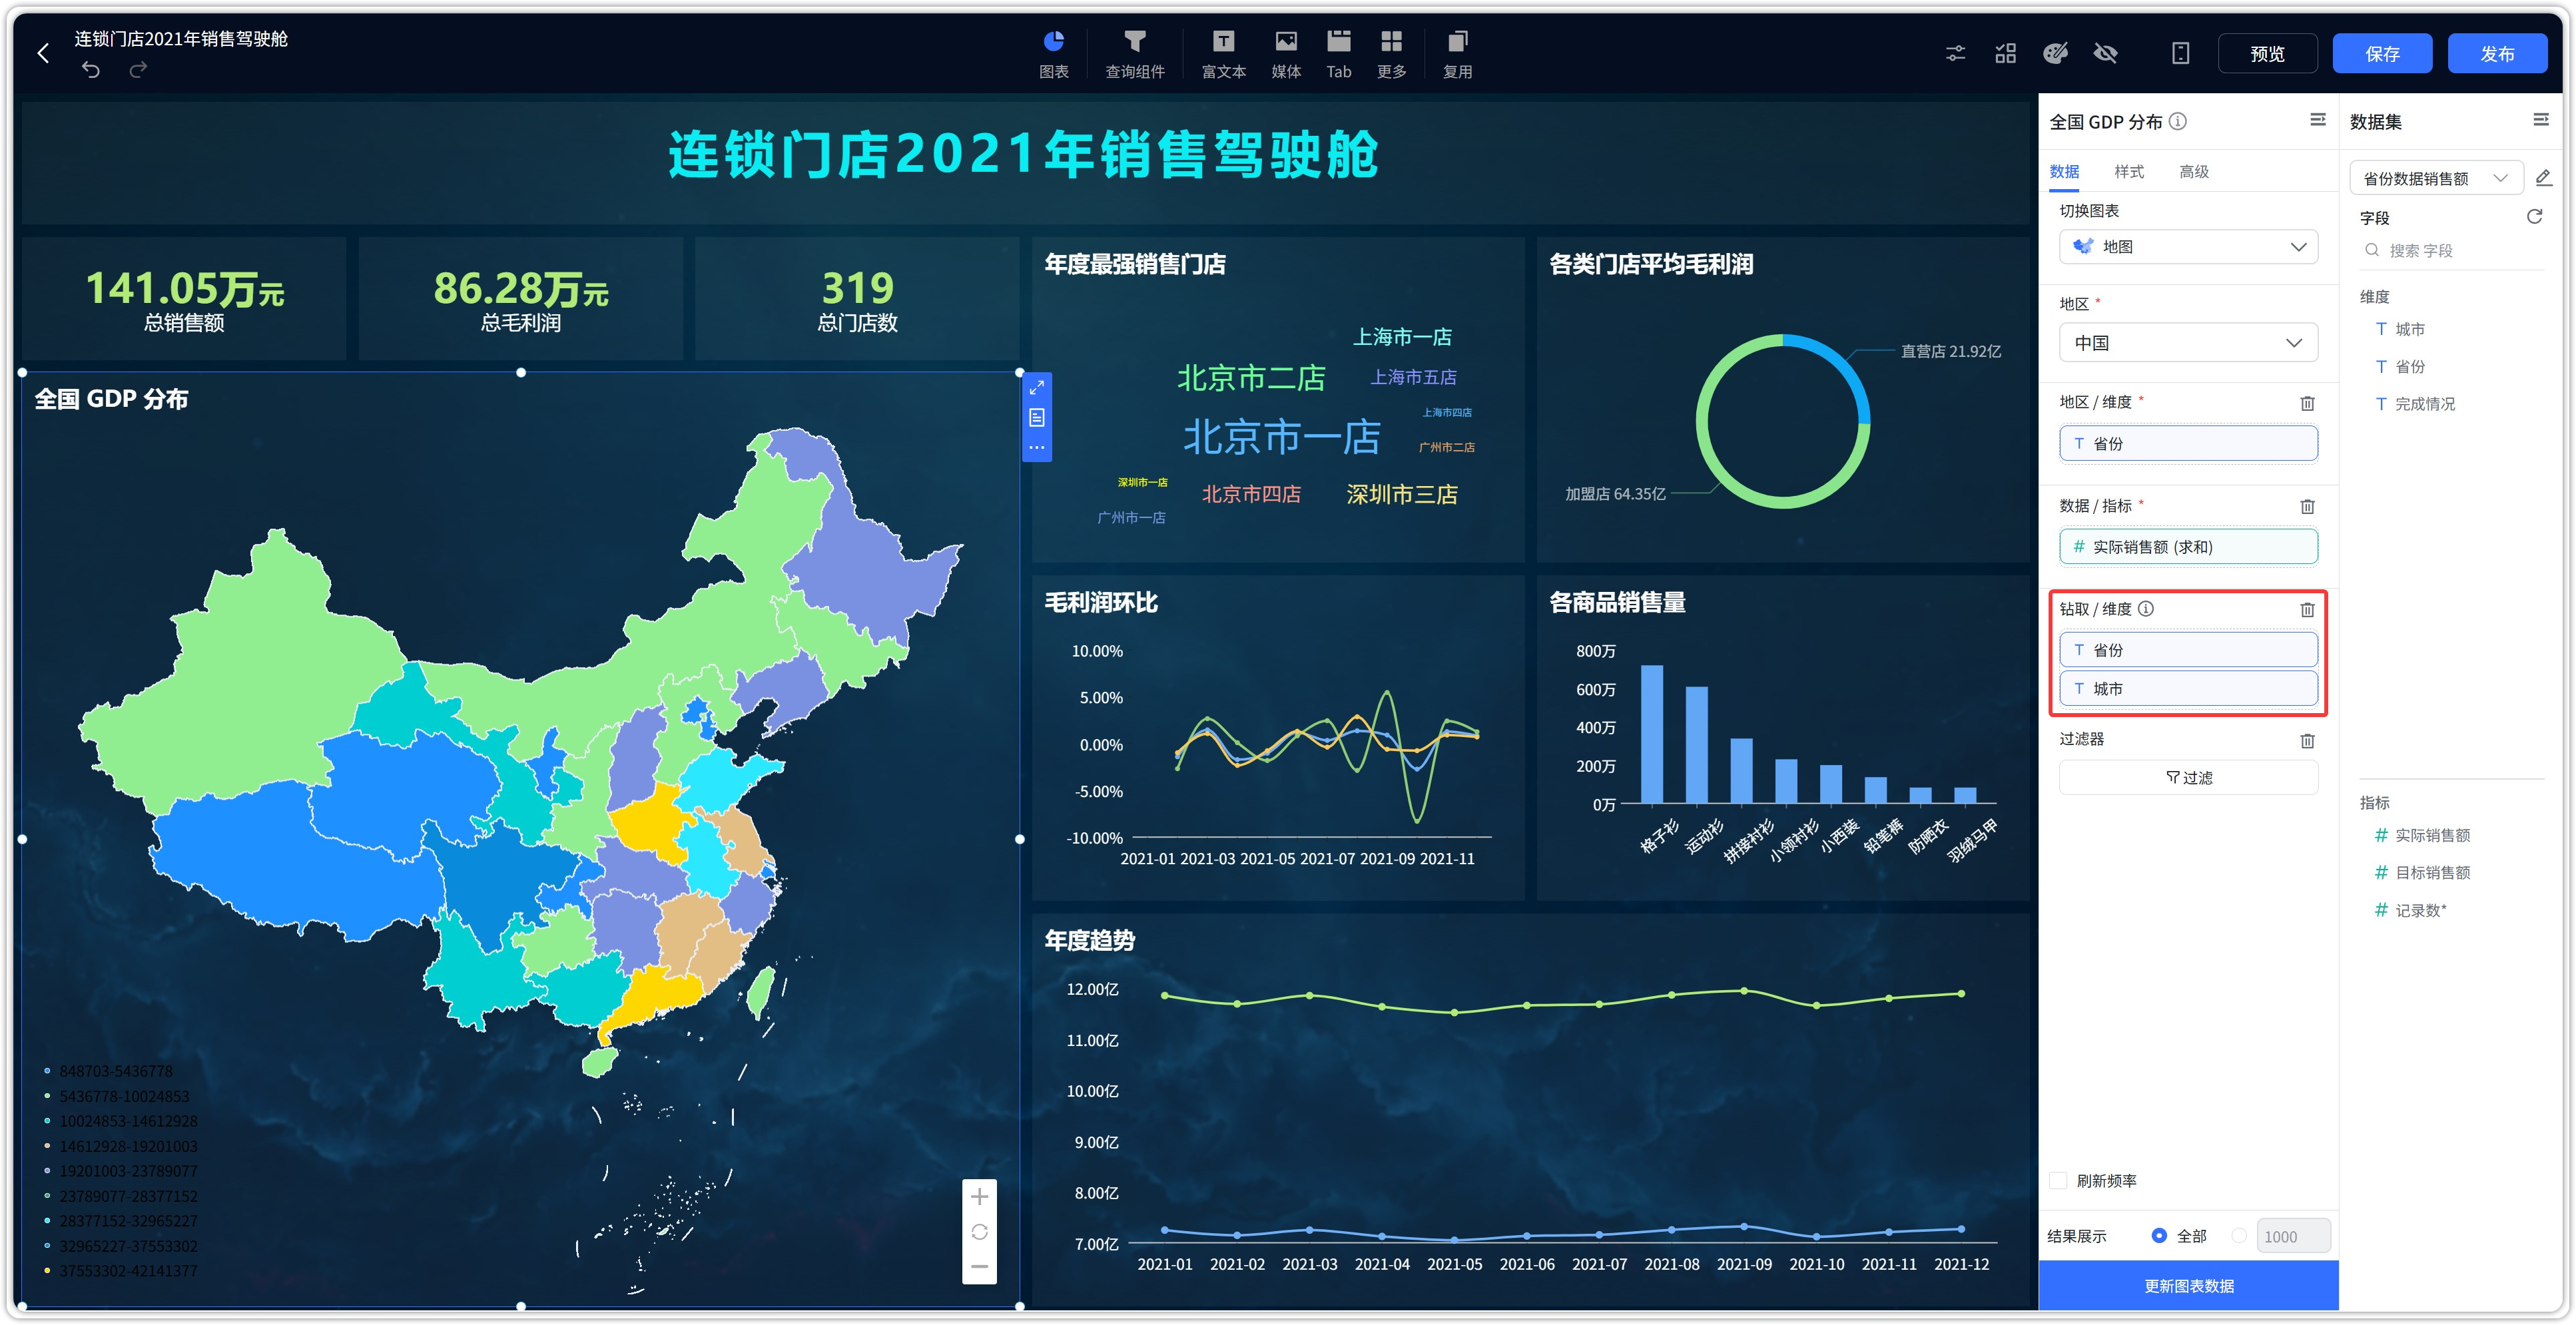Zoom in on the map
Screen dimensions: 2576x1325
(979, 1197)
